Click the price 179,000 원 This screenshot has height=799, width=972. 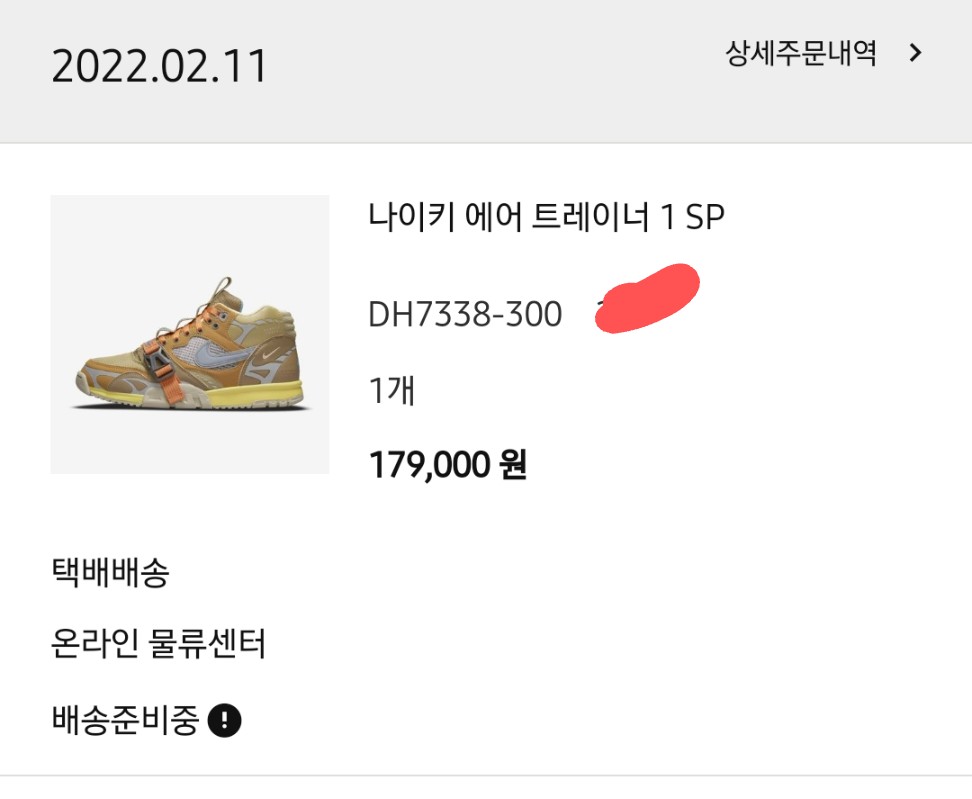click(x=448, y=464)
